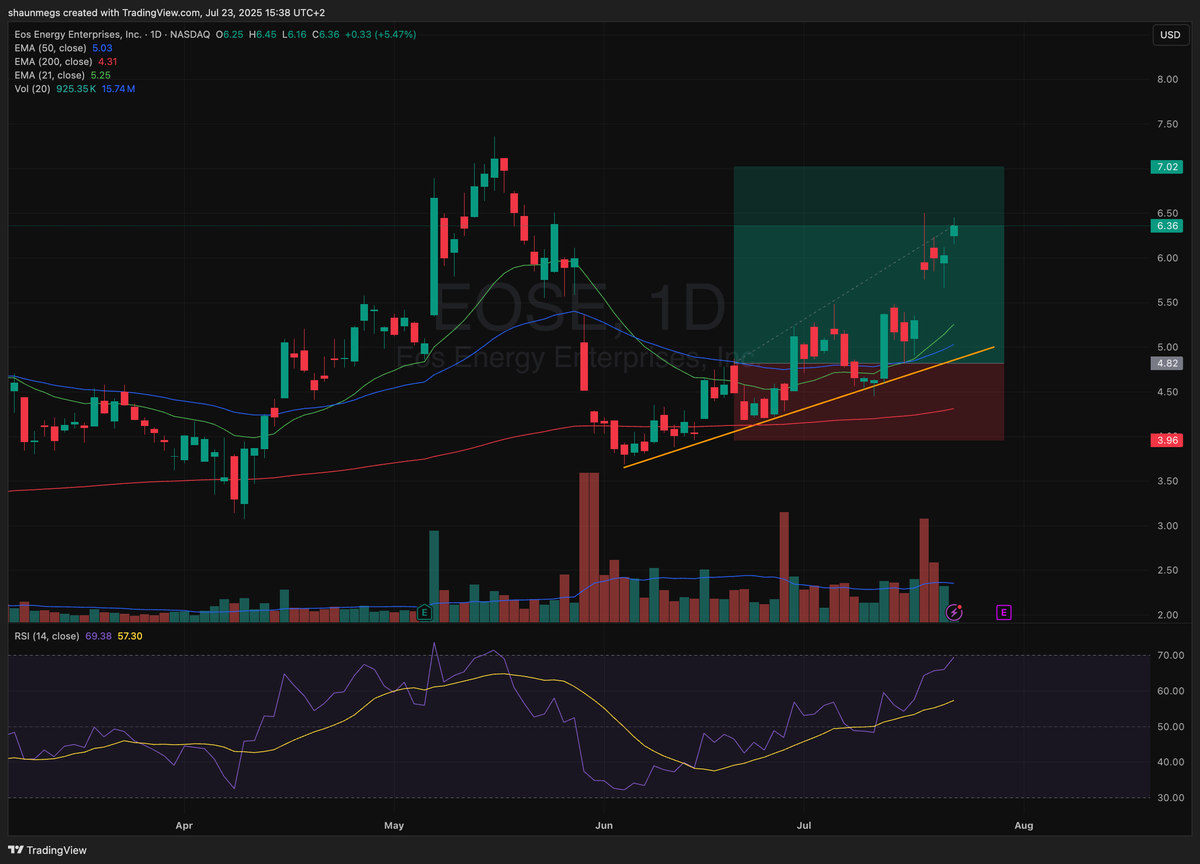Click the Jul label on time axis

[x=803, y=826]
